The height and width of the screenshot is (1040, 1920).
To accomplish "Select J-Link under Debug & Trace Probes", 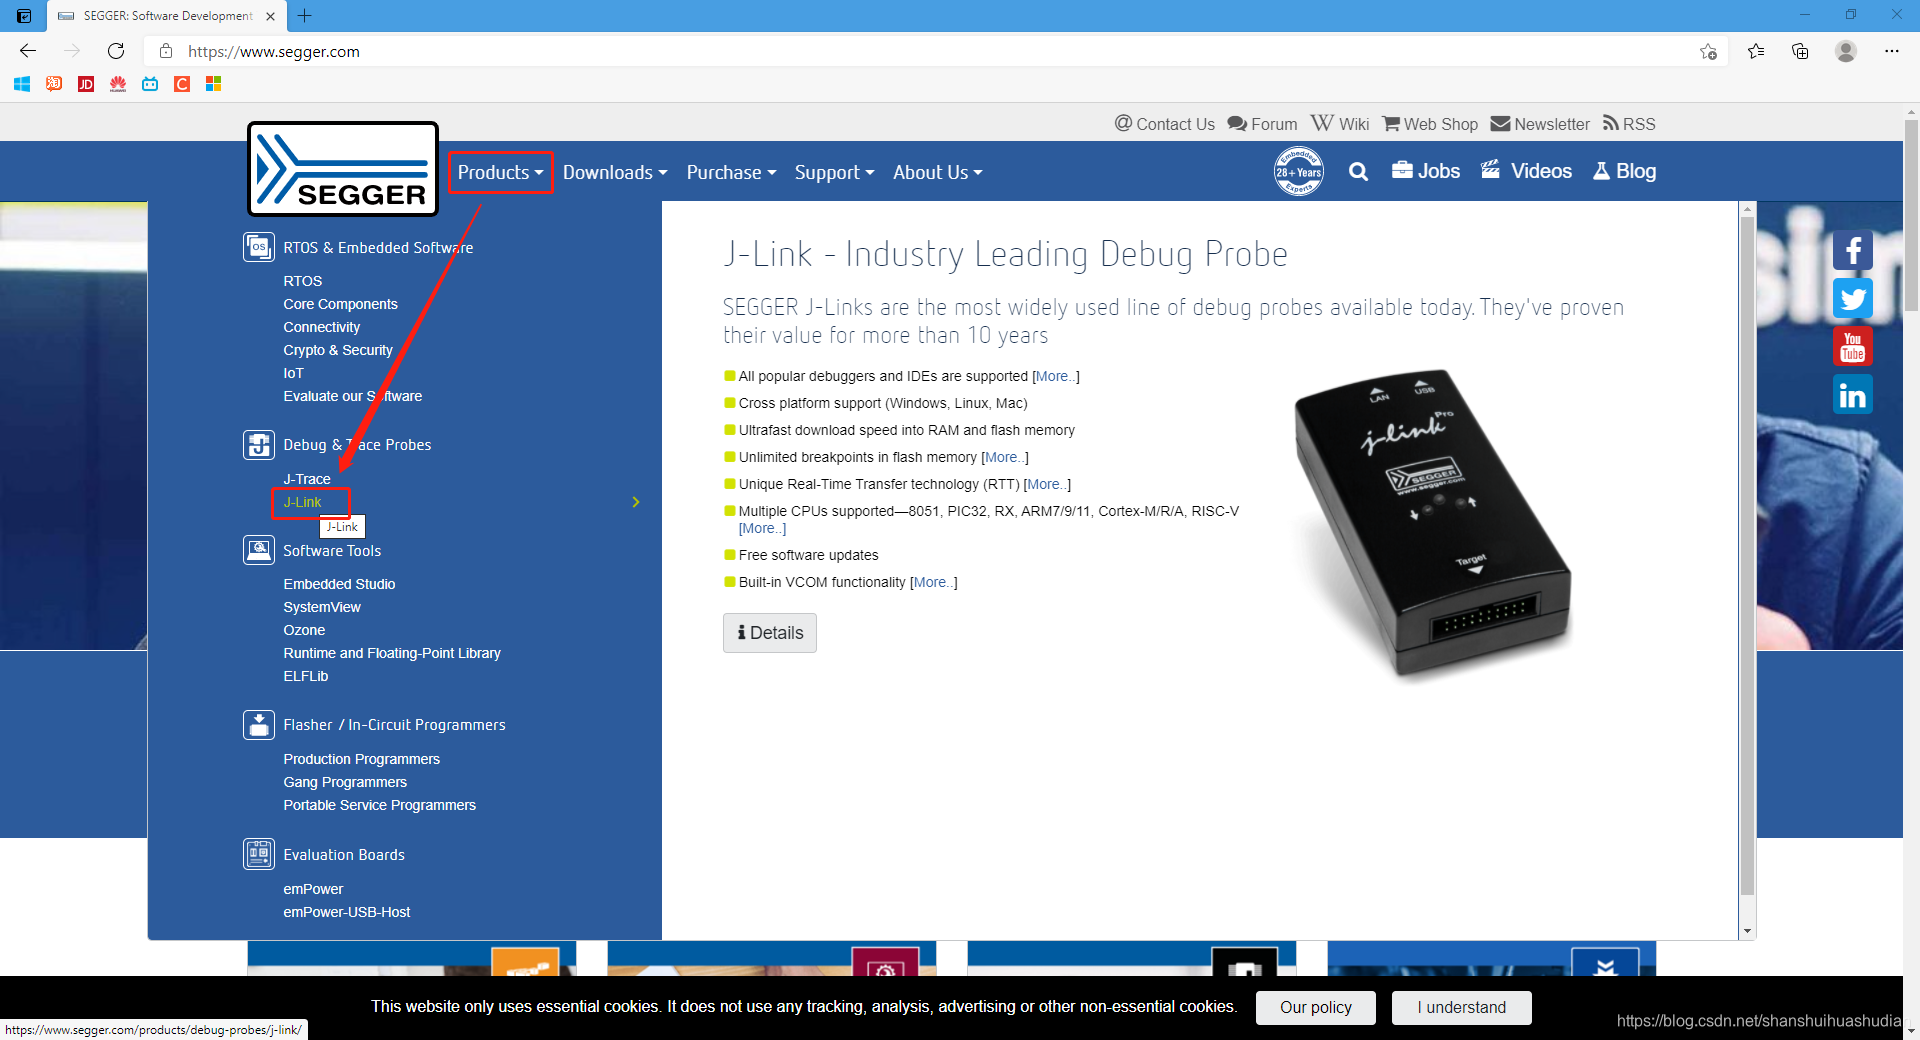I will tap(302, 502).
